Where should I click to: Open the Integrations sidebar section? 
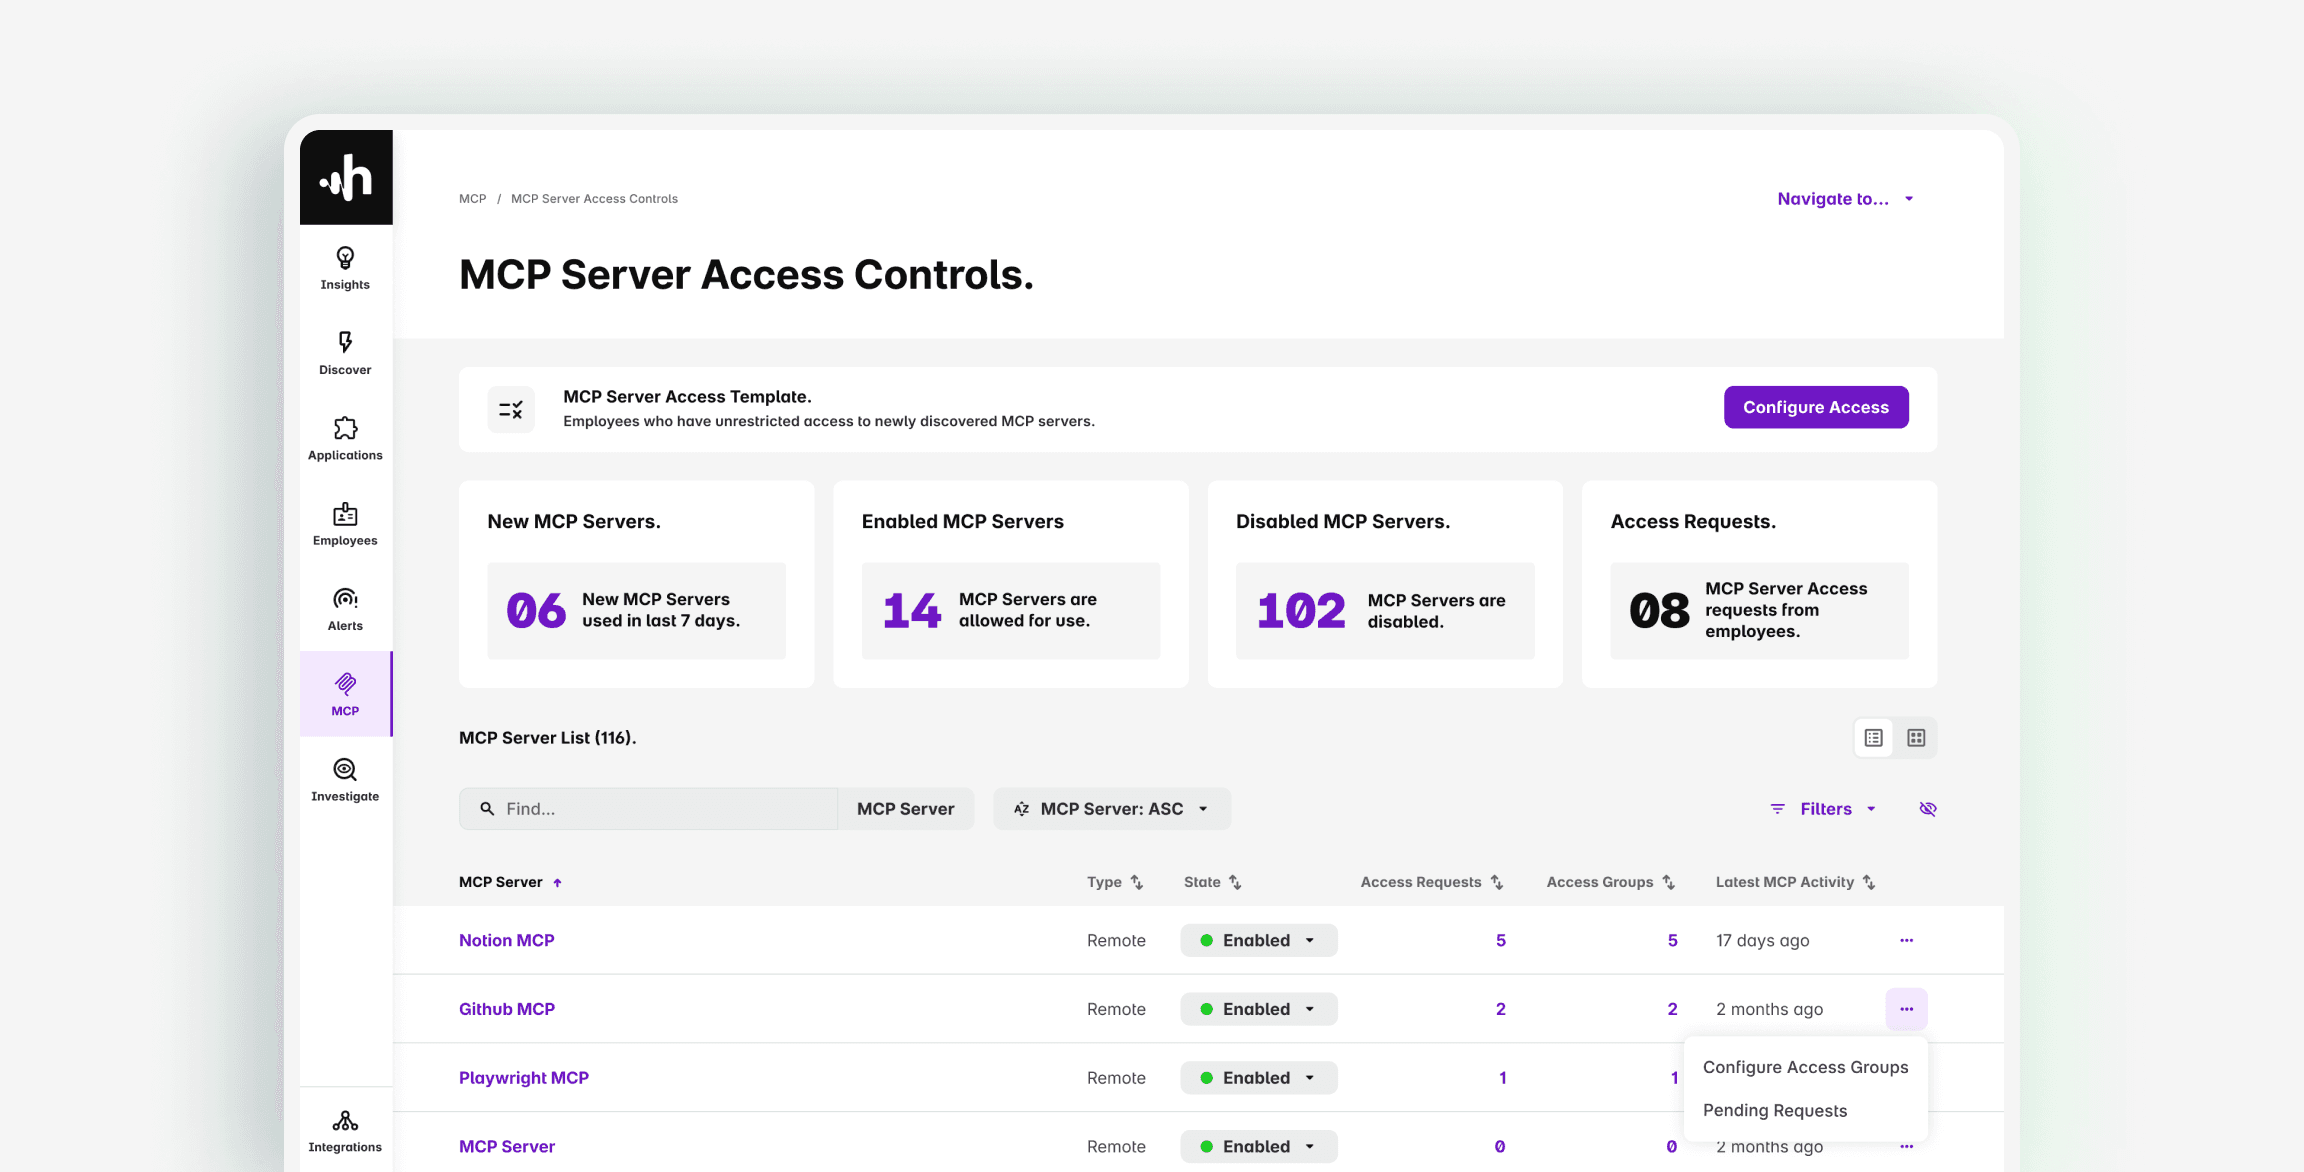click(x=345, y=1130)
